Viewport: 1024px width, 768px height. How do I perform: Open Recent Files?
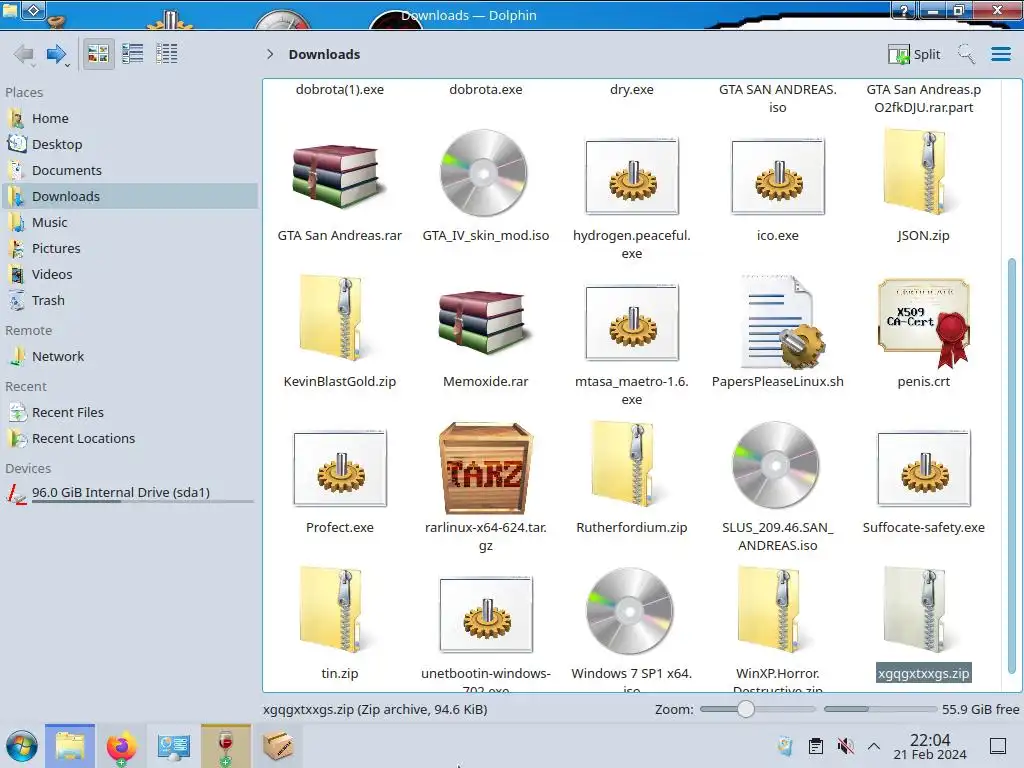click(129, 413)
